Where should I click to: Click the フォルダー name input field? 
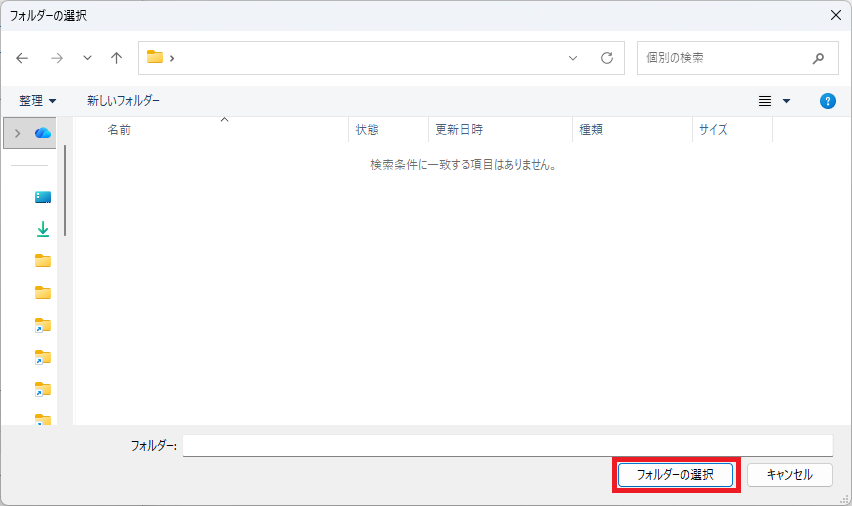(507, 445)
